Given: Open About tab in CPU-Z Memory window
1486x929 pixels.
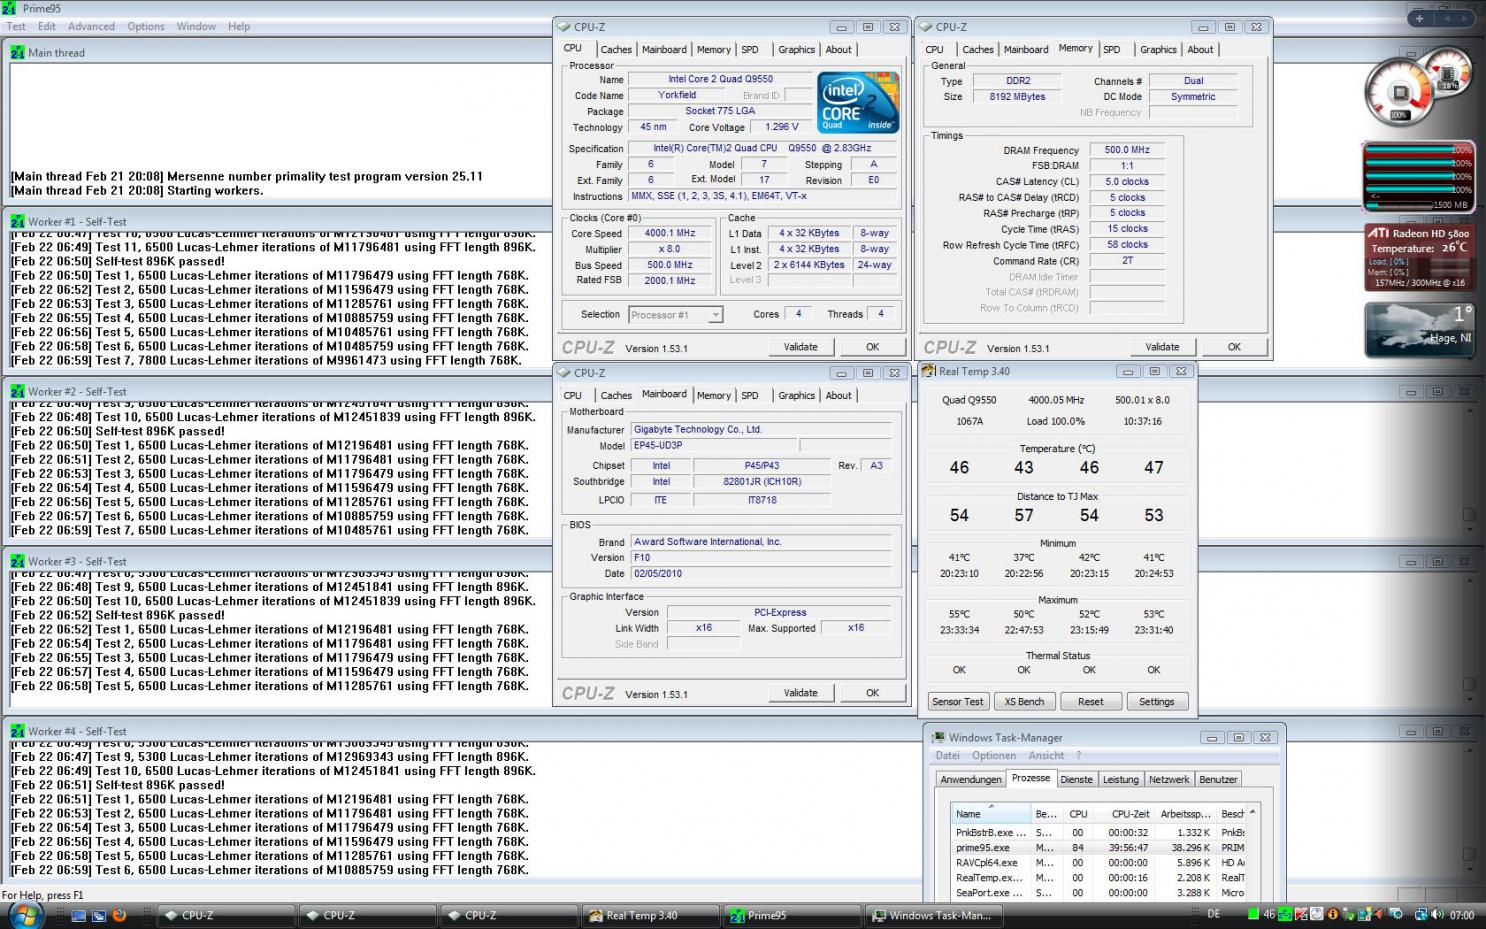Looking at the screenshot, I should 1200,49.
